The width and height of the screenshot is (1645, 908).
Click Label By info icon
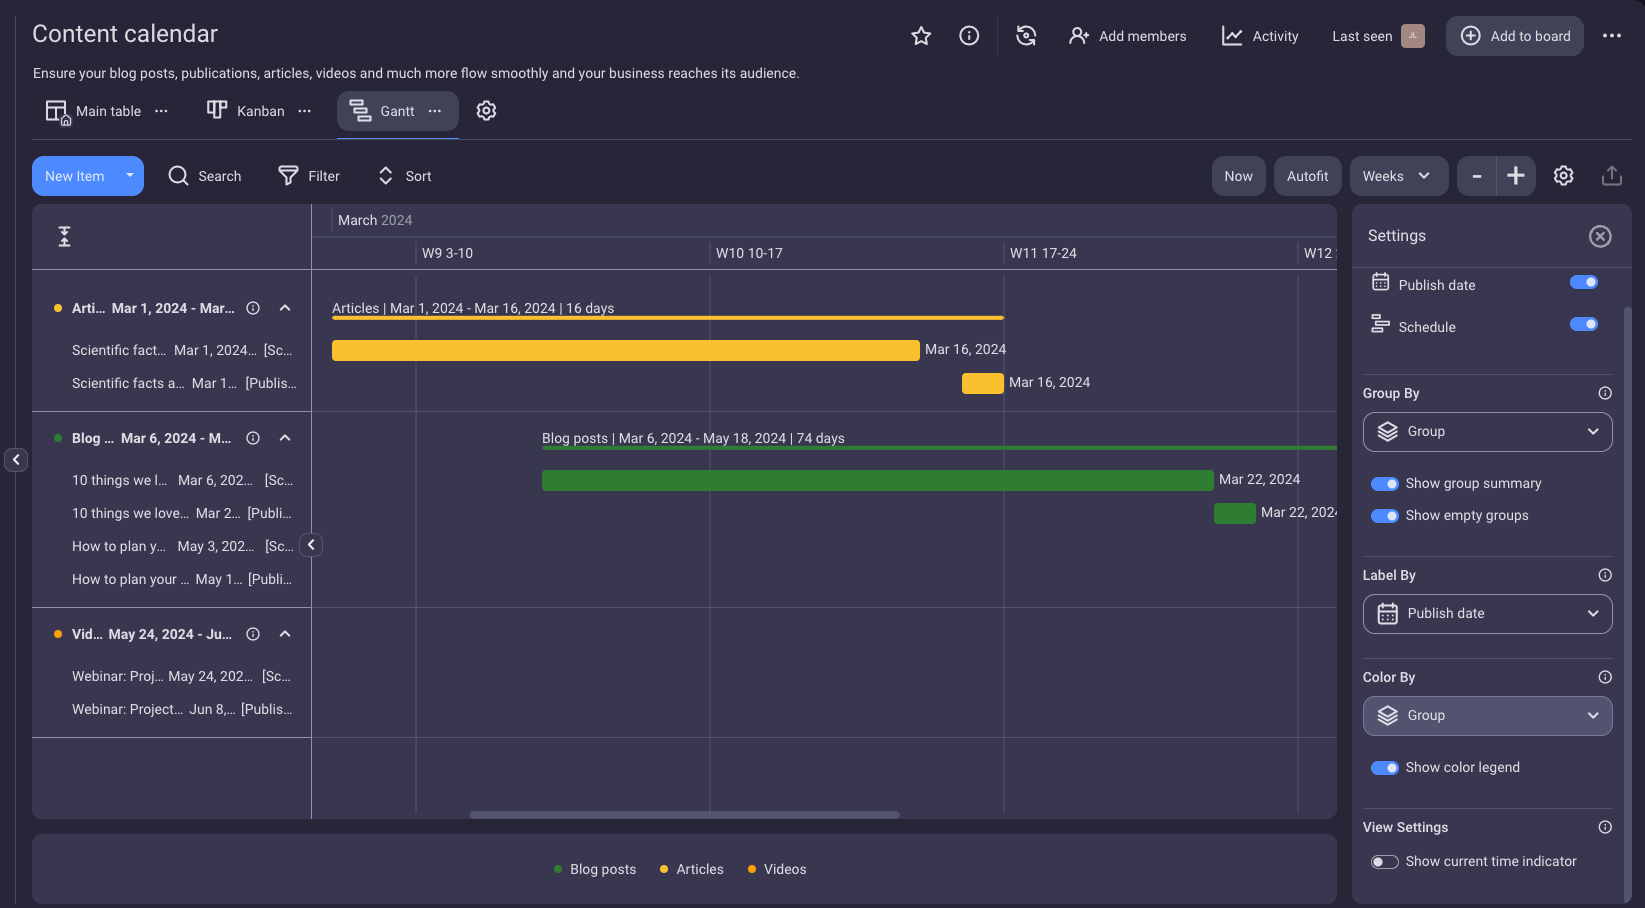coord(1605,575)
